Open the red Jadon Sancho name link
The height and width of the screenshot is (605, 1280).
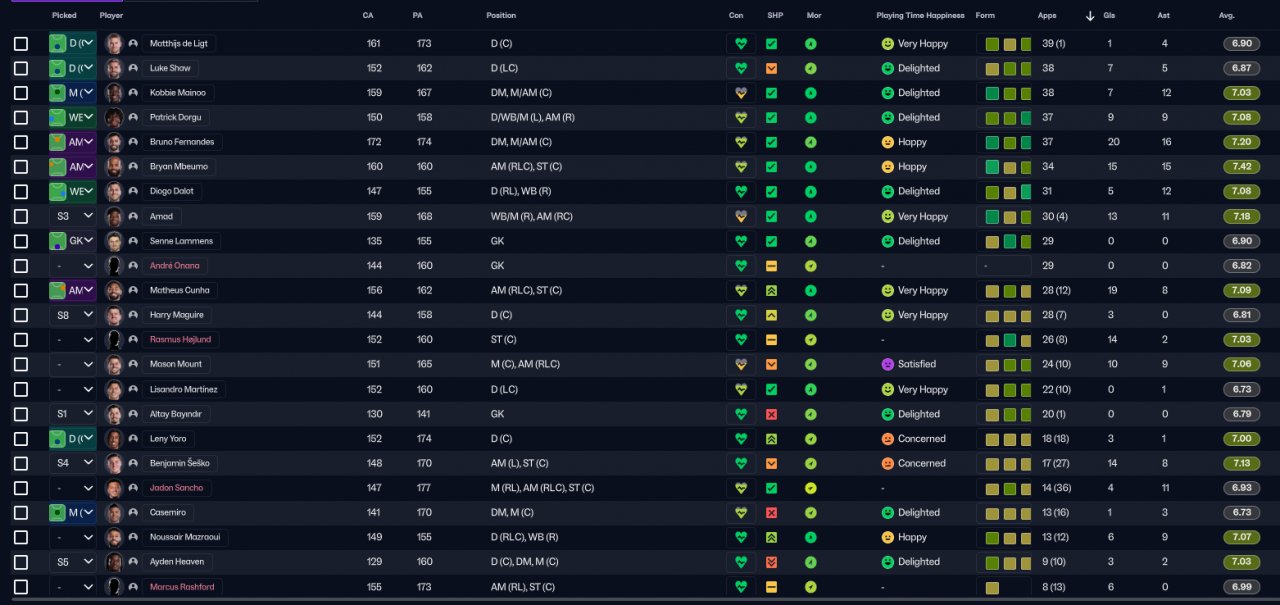click(176, 488)
